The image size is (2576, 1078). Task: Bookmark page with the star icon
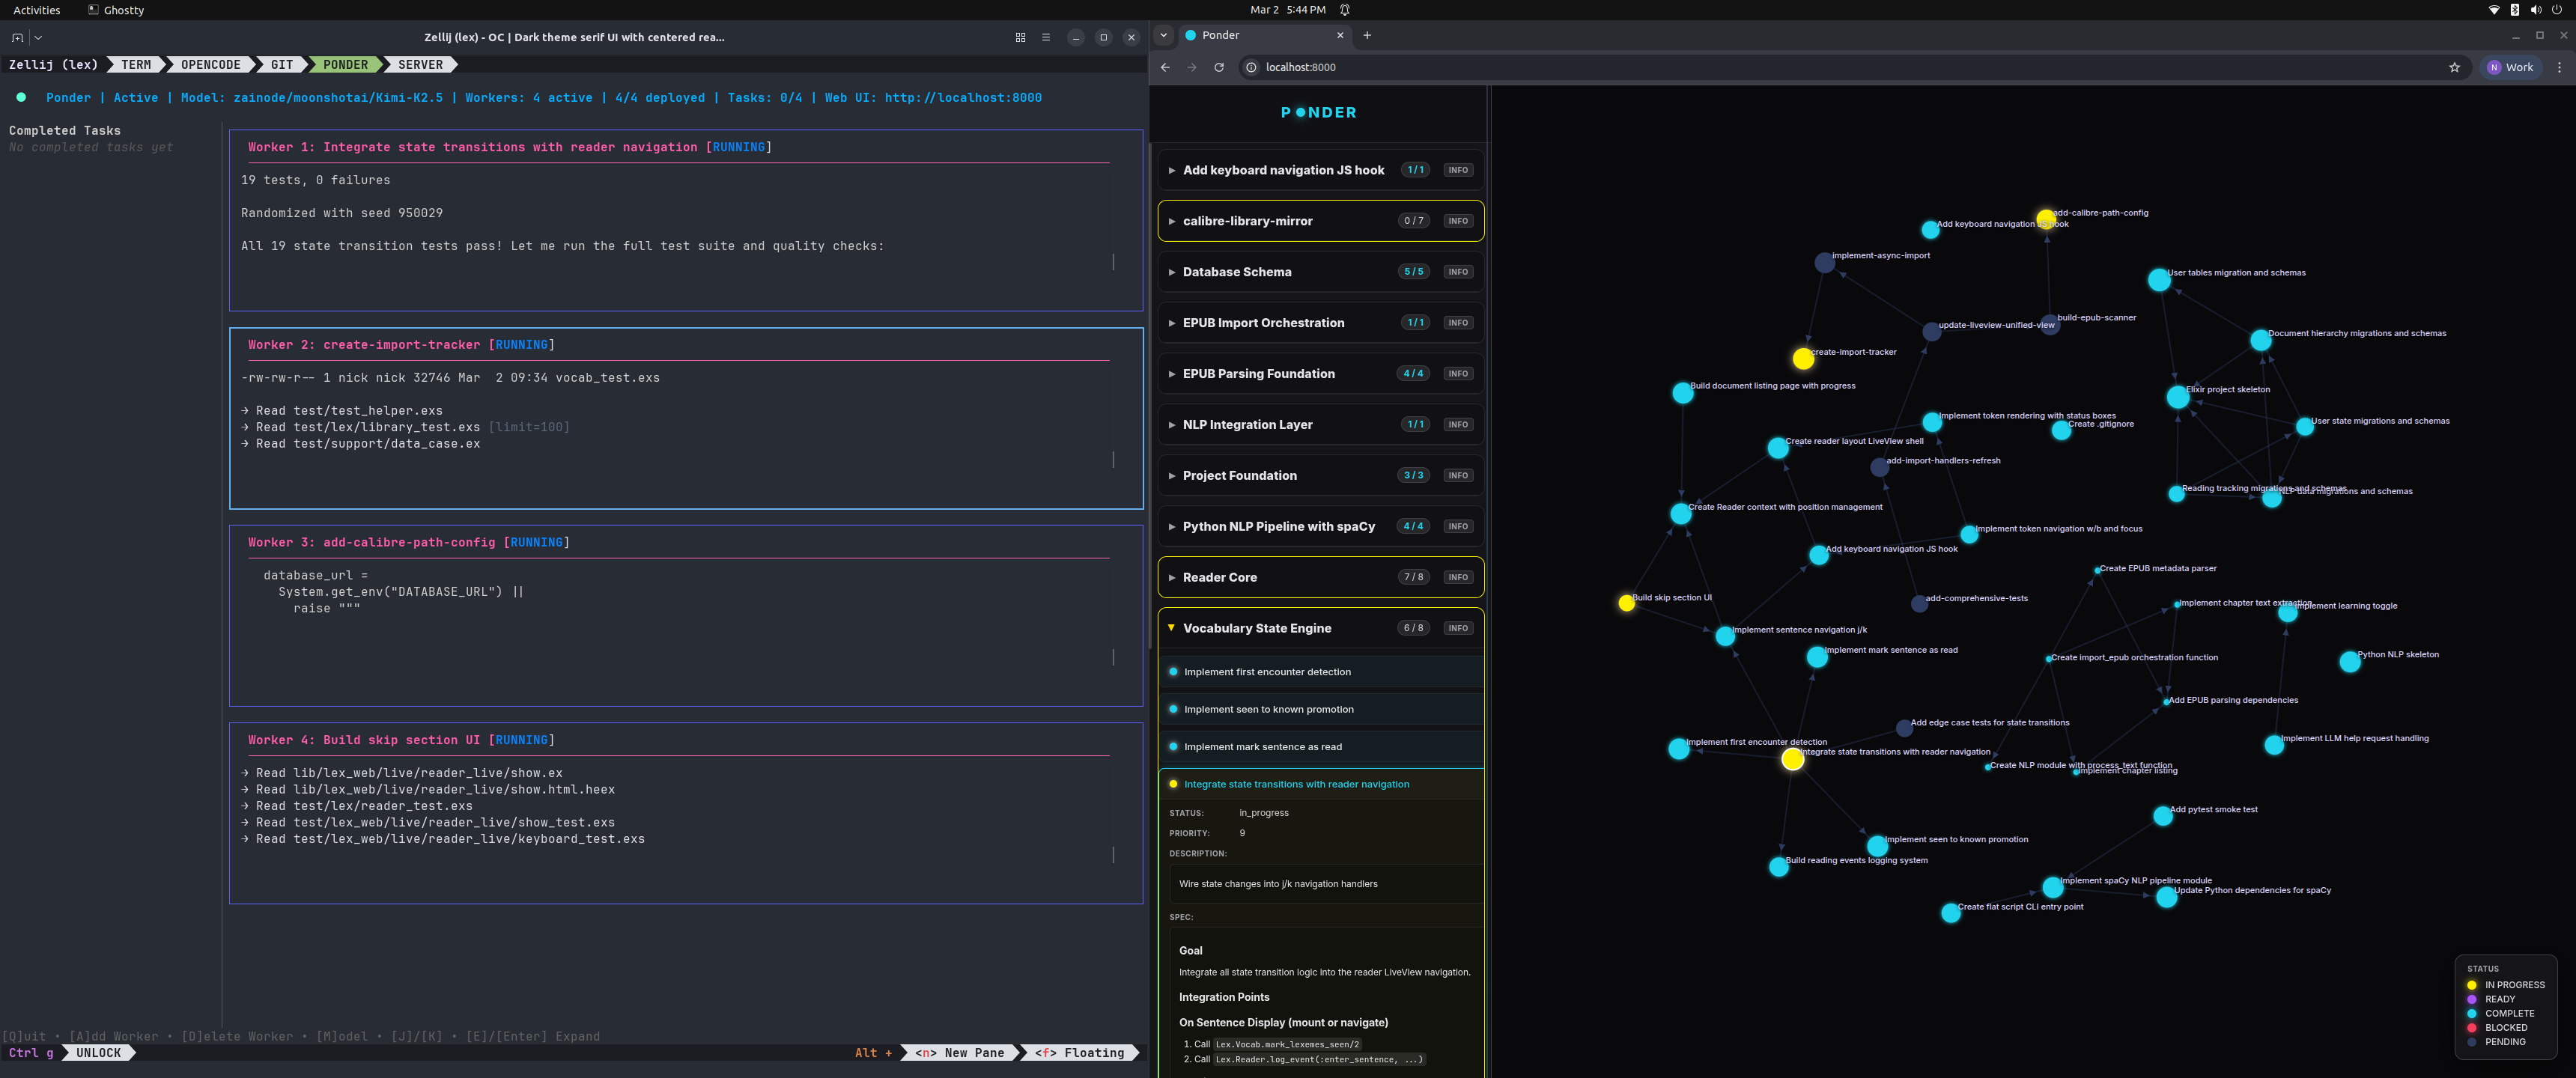click(2454, 67)
